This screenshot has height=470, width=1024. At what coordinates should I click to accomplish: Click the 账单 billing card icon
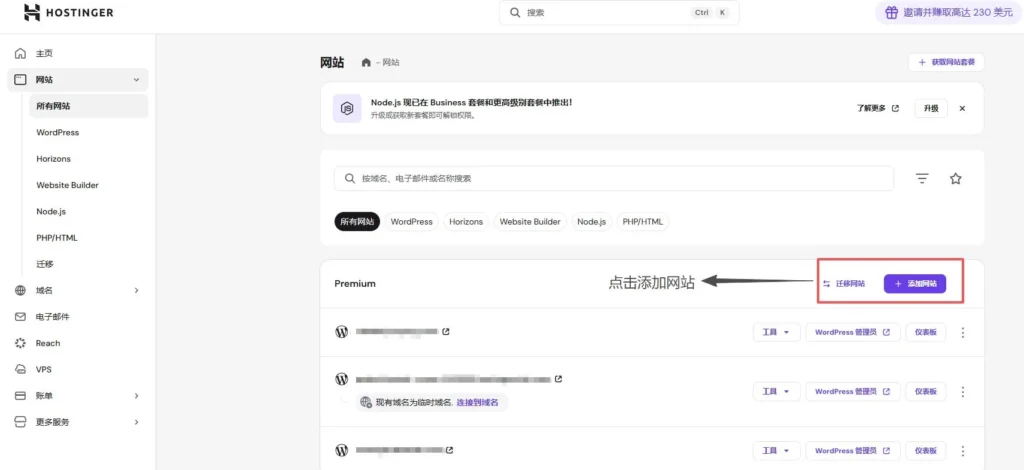point(20,396)
